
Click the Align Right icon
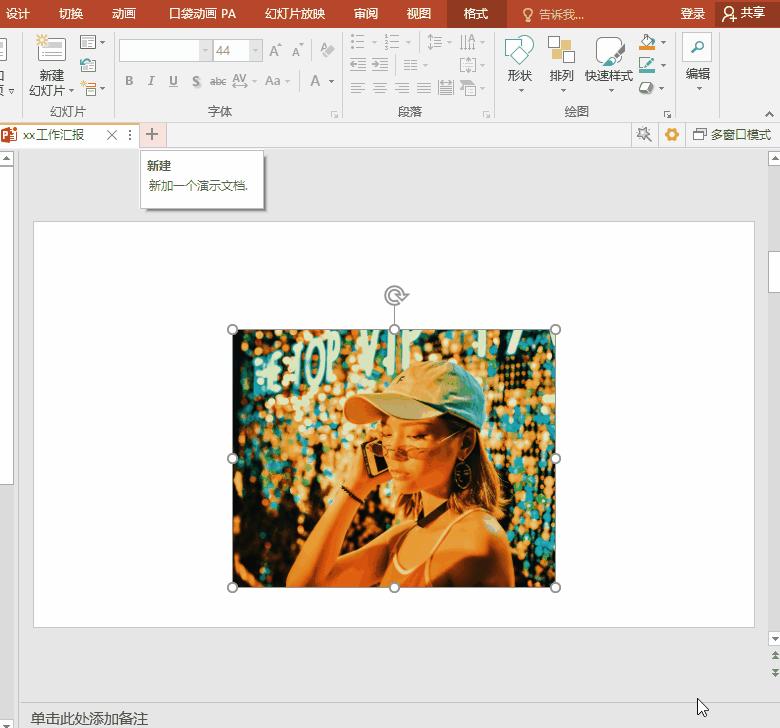click(402, 89)
